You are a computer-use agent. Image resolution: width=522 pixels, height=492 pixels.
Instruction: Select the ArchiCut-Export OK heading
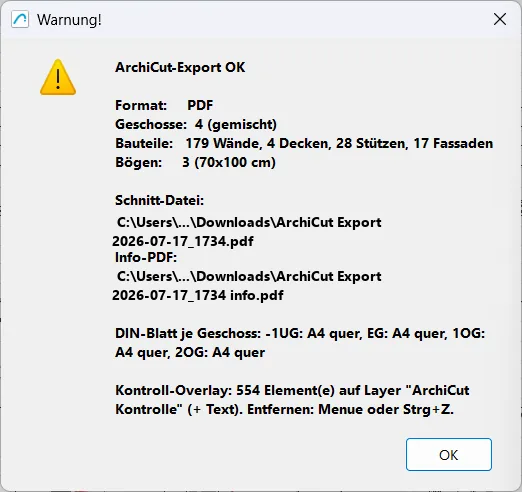click(x=180, y=67)
